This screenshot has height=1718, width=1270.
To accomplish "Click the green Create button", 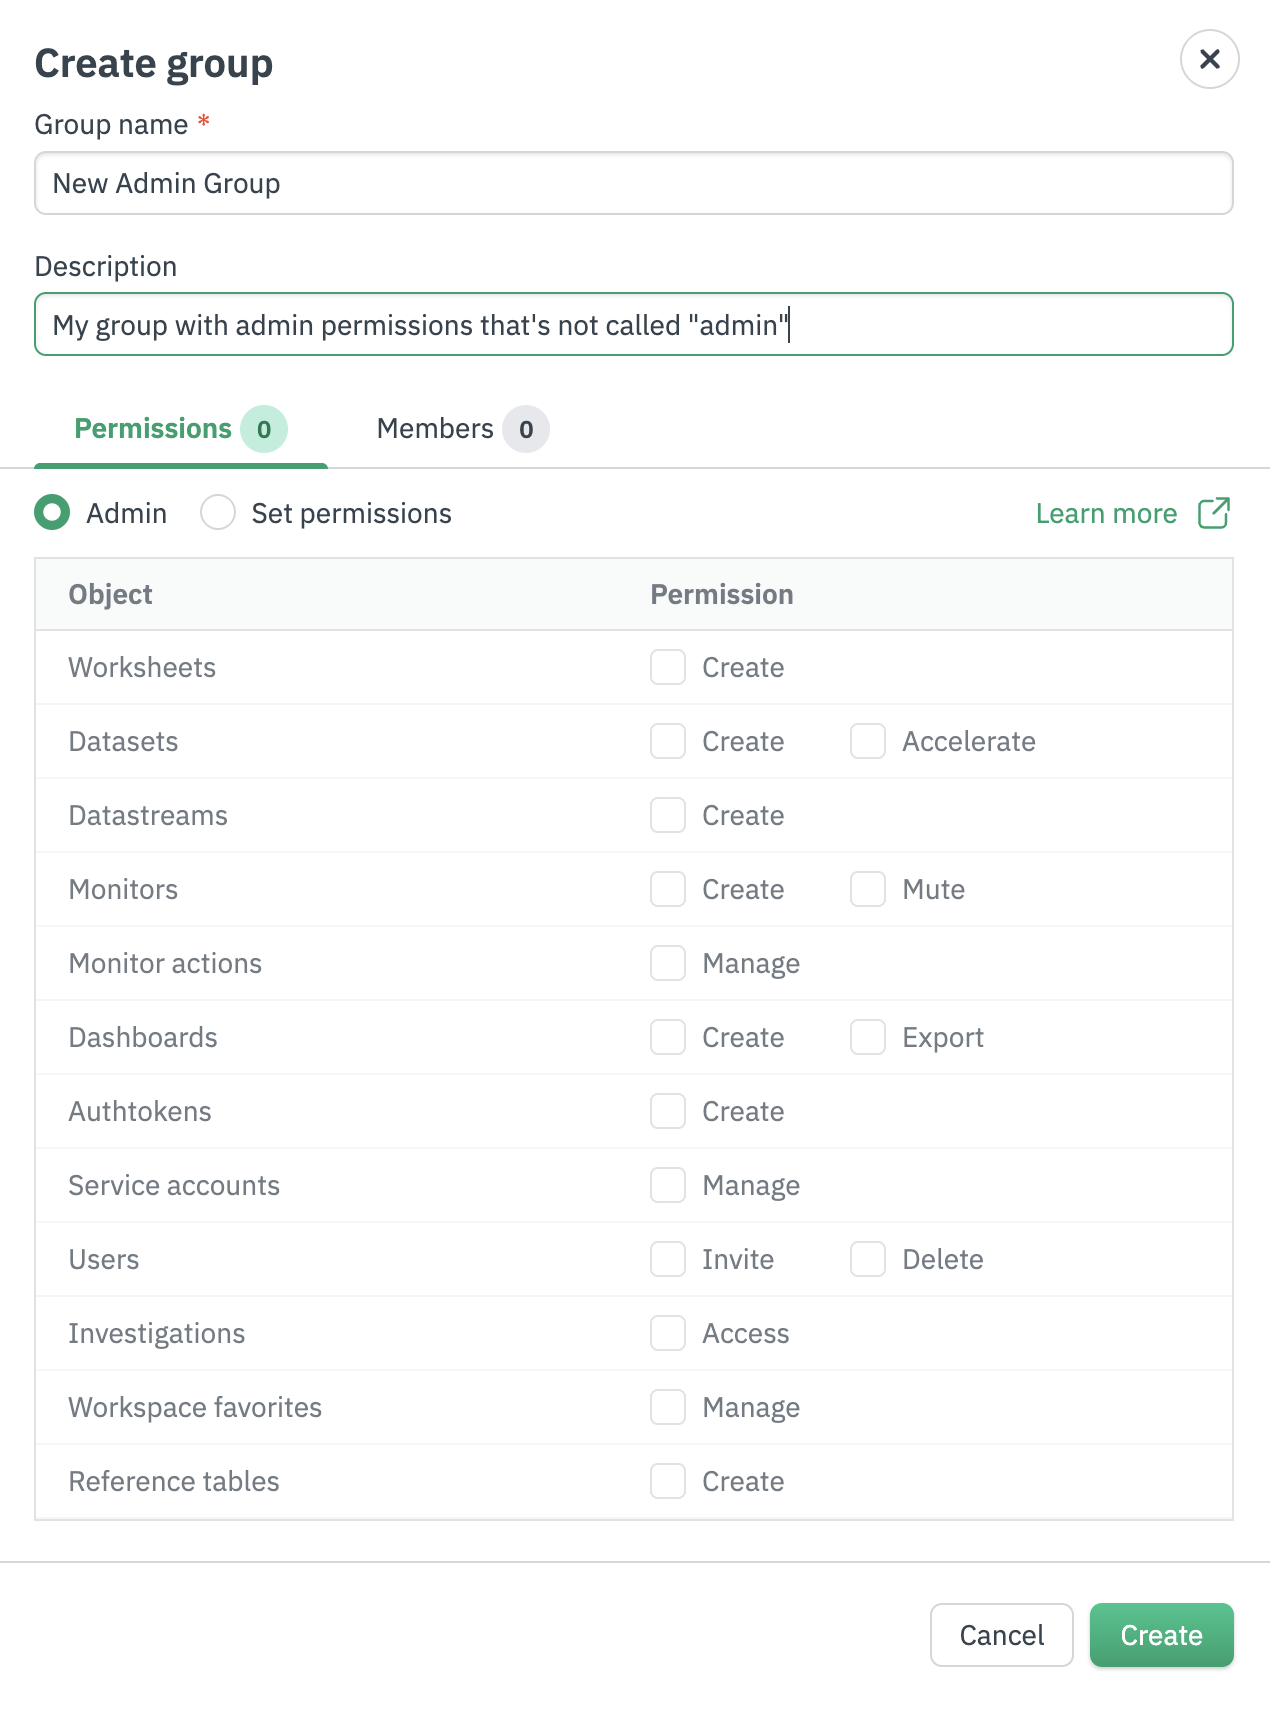I will (1161, 1635).
